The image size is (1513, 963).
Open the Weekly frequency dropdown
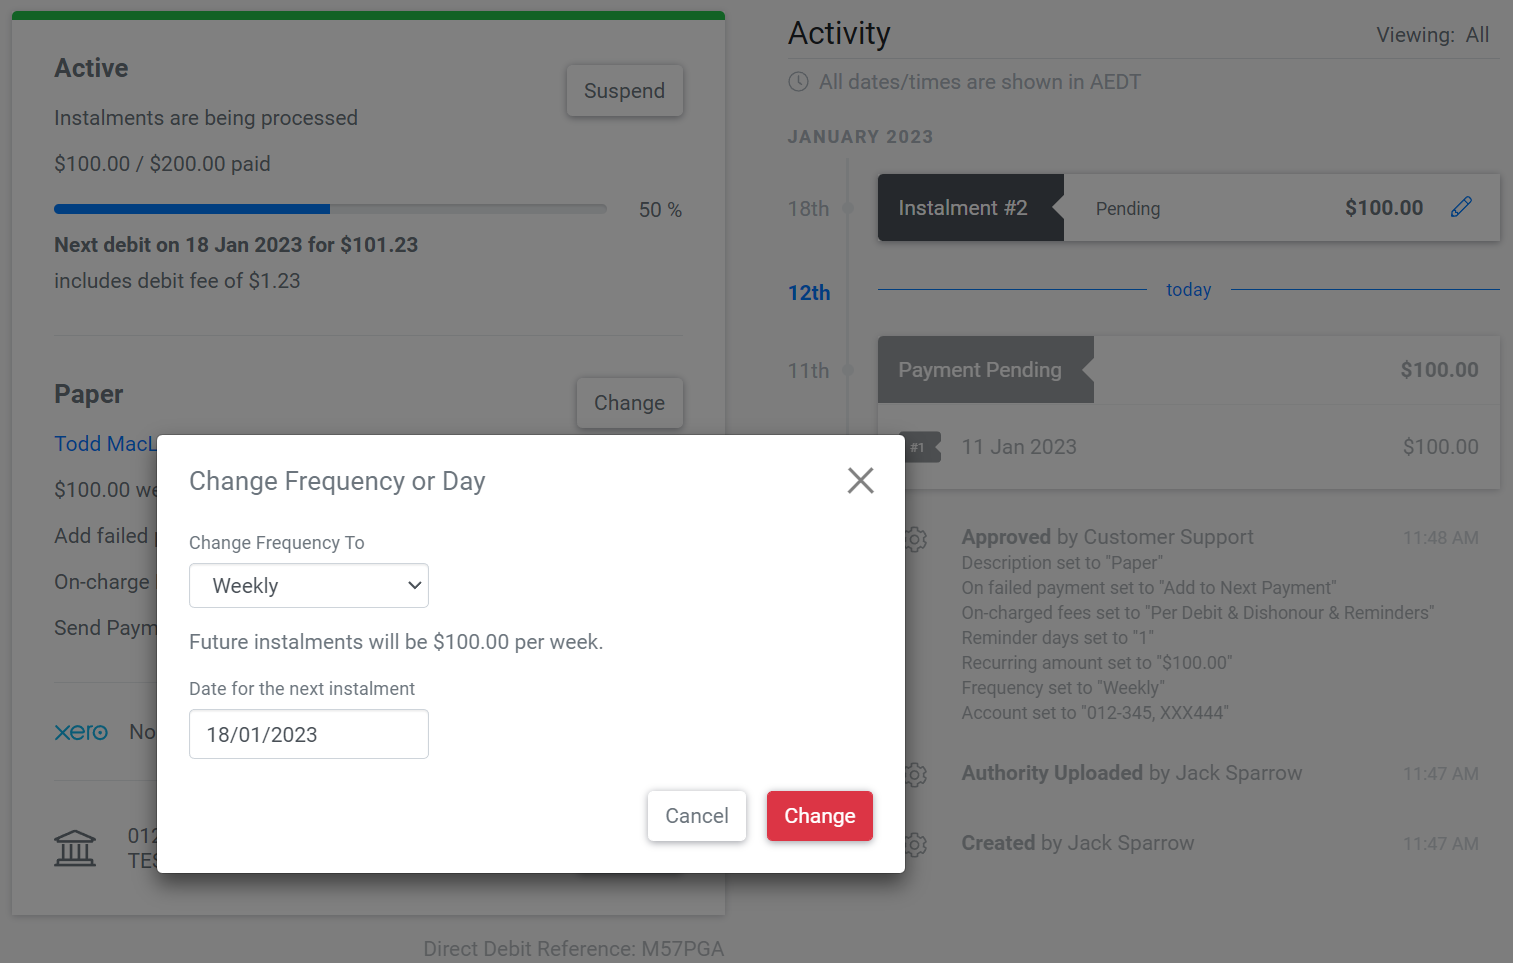(x=309, y=586)
